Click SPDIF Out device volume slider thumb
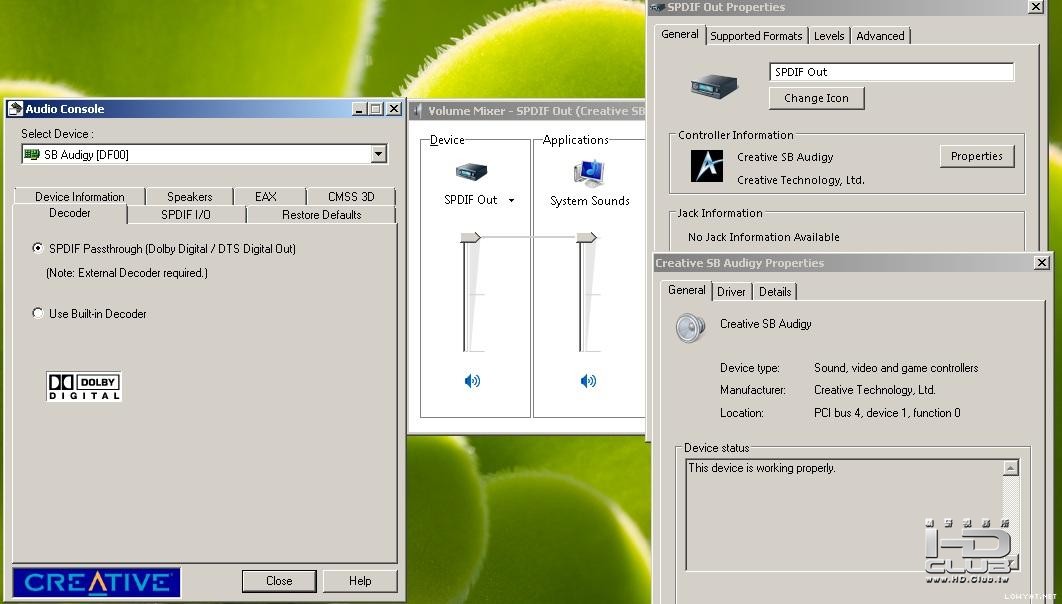This screenshot has width=1062, height=604. pyautogui.click(x=470, y=237)
